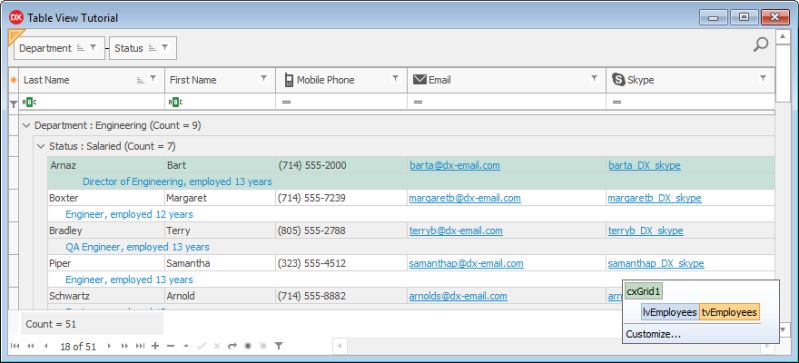Go to first record in navigator
The width and height of the screenshot is (799, 363).
15,346
